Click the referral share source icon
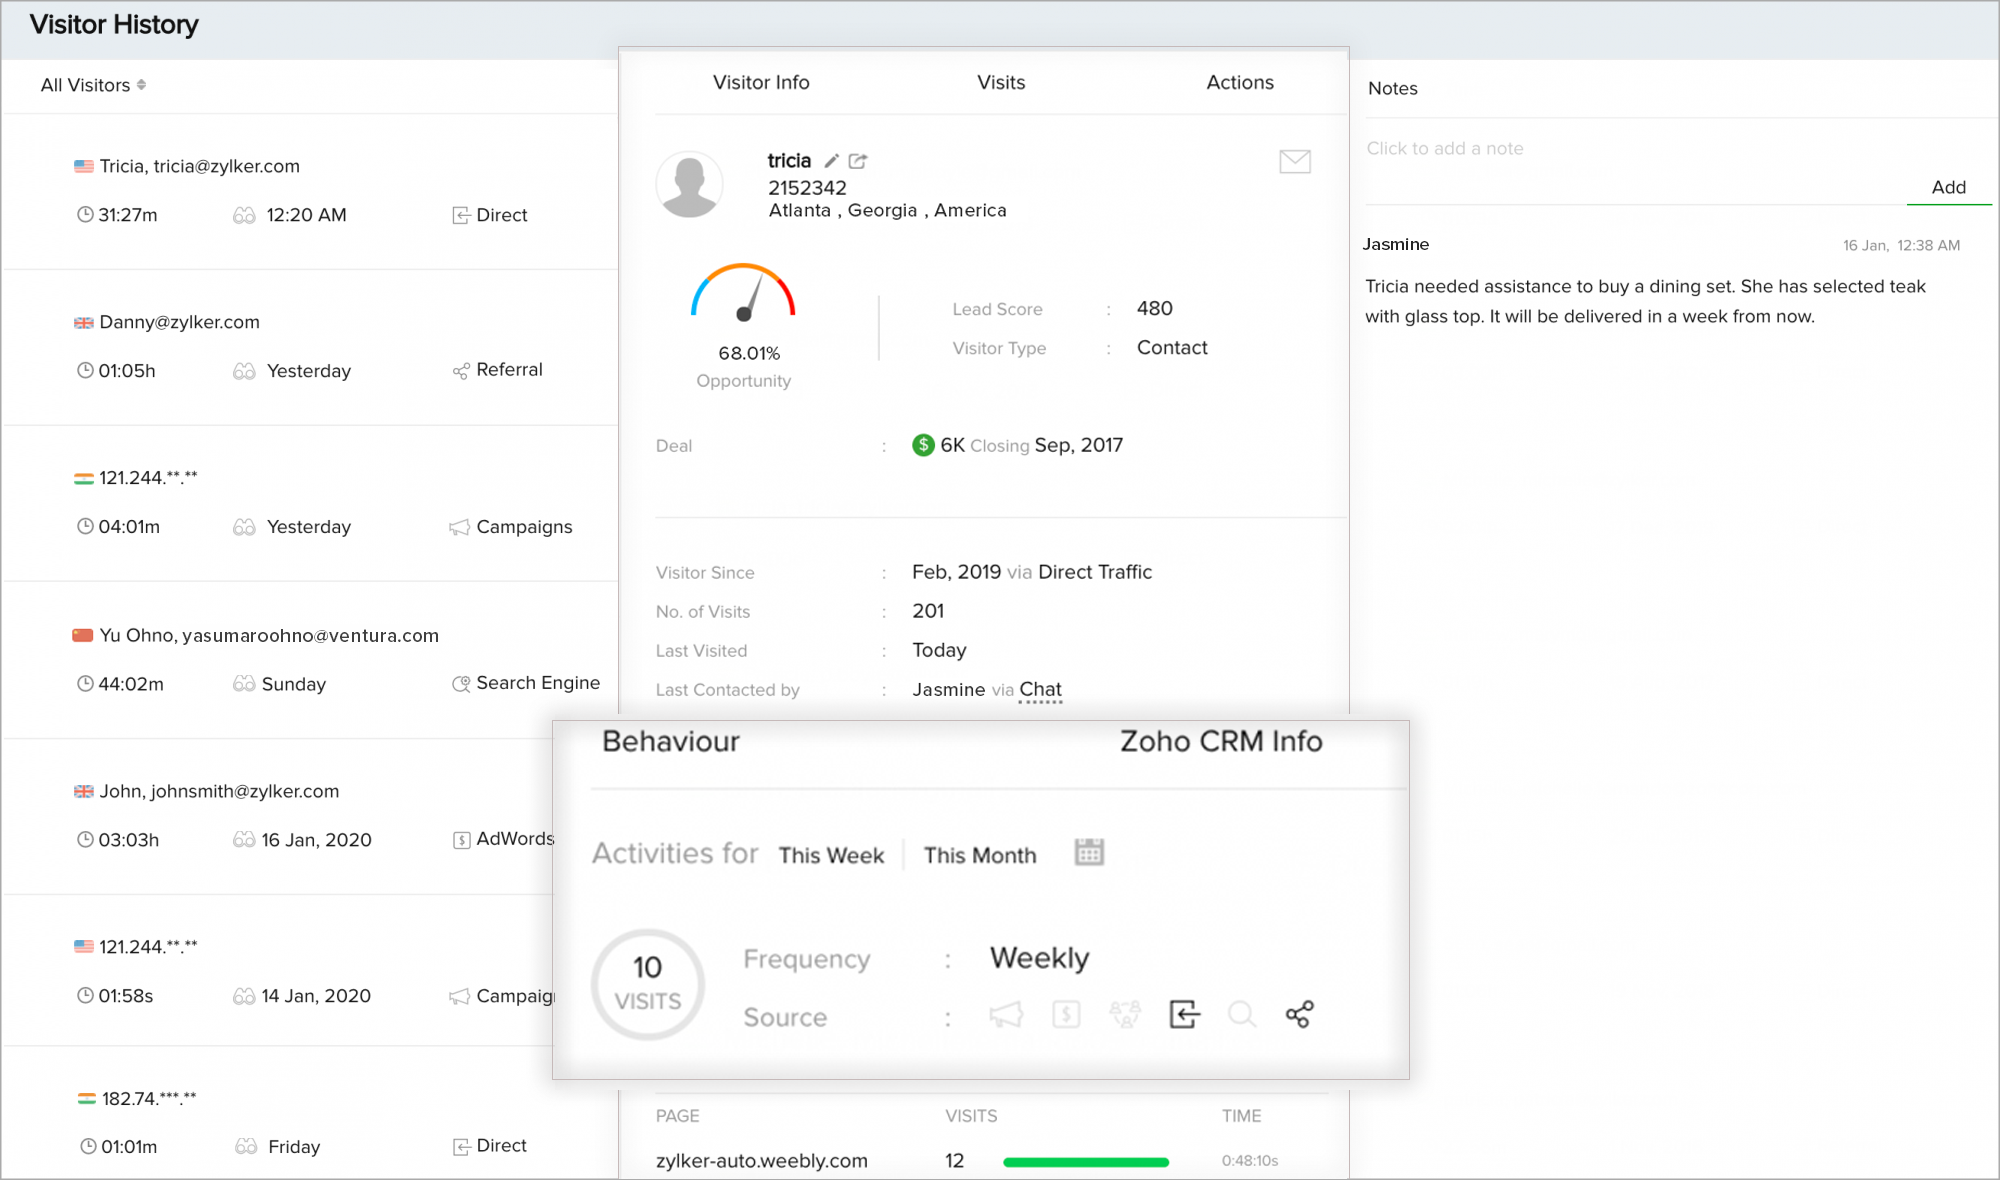 [x=1299, y=1015]
